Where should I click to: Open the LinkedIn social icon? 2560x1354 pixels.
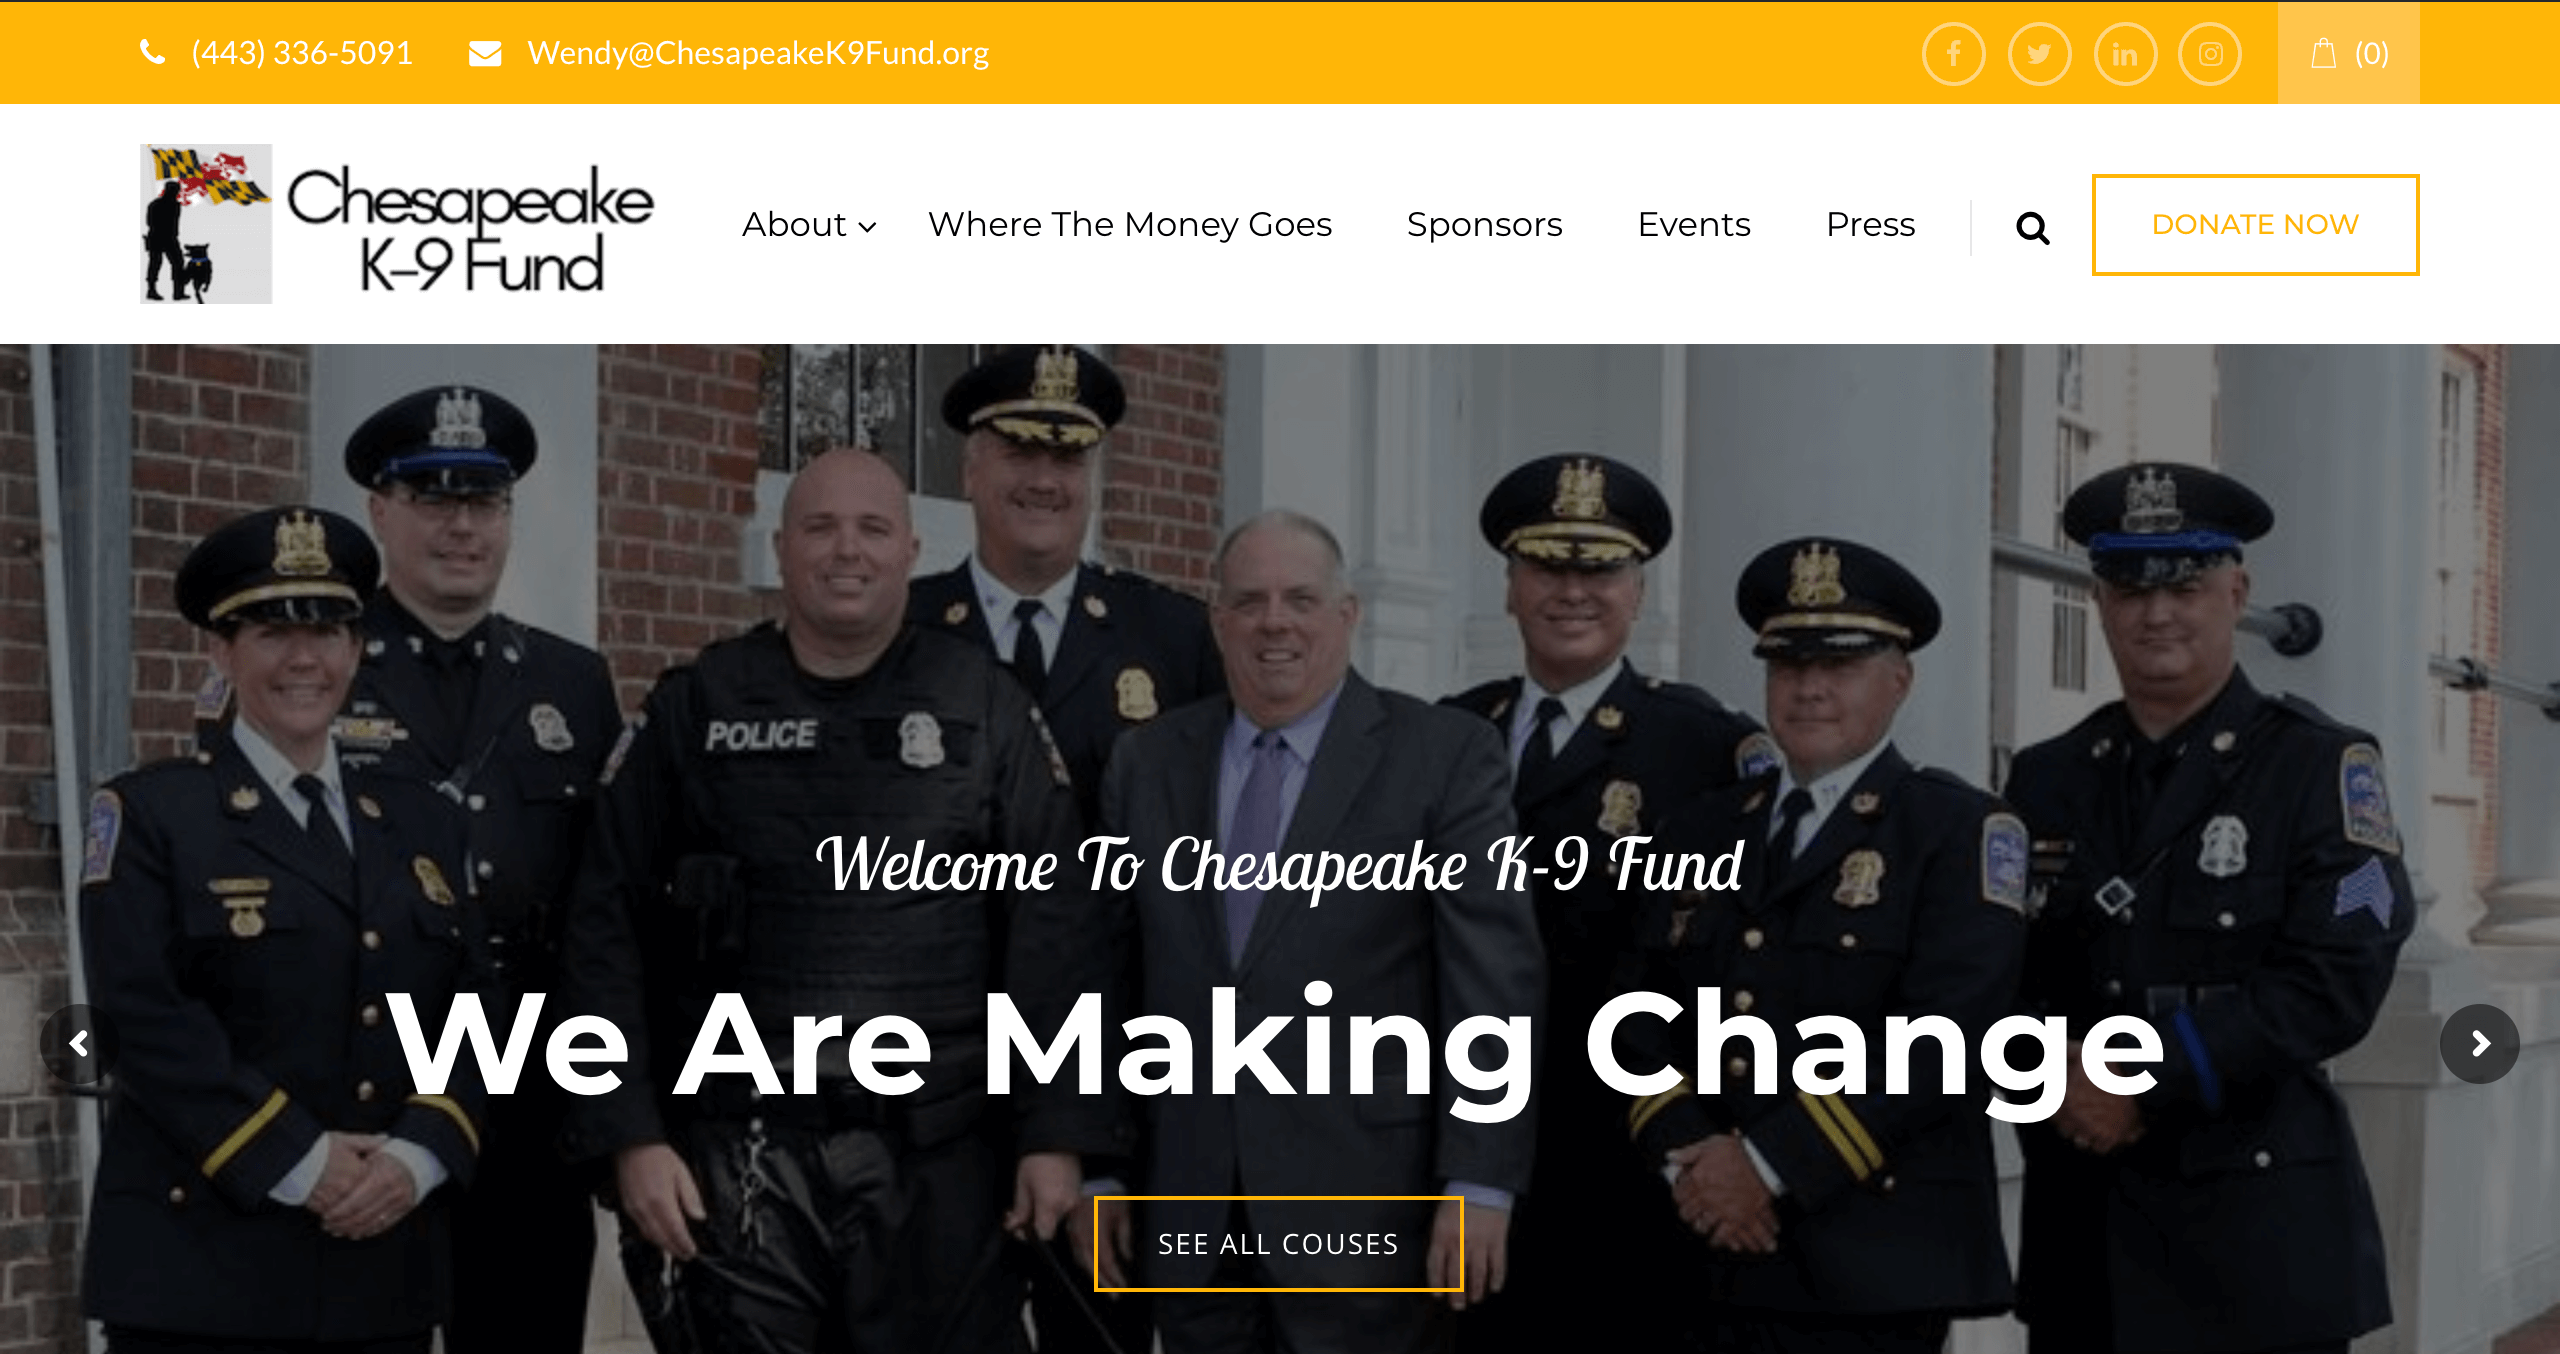pos(2125,54)
